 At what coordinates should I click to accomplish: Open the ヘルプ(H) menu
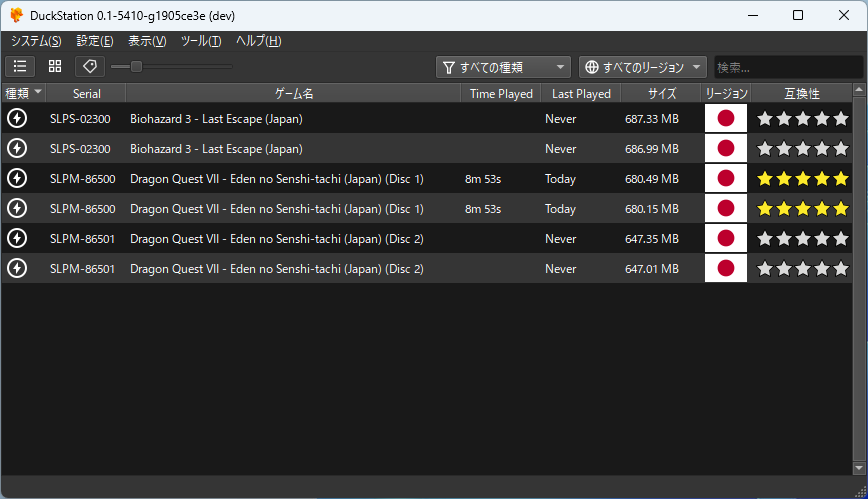tap(259, 41)
